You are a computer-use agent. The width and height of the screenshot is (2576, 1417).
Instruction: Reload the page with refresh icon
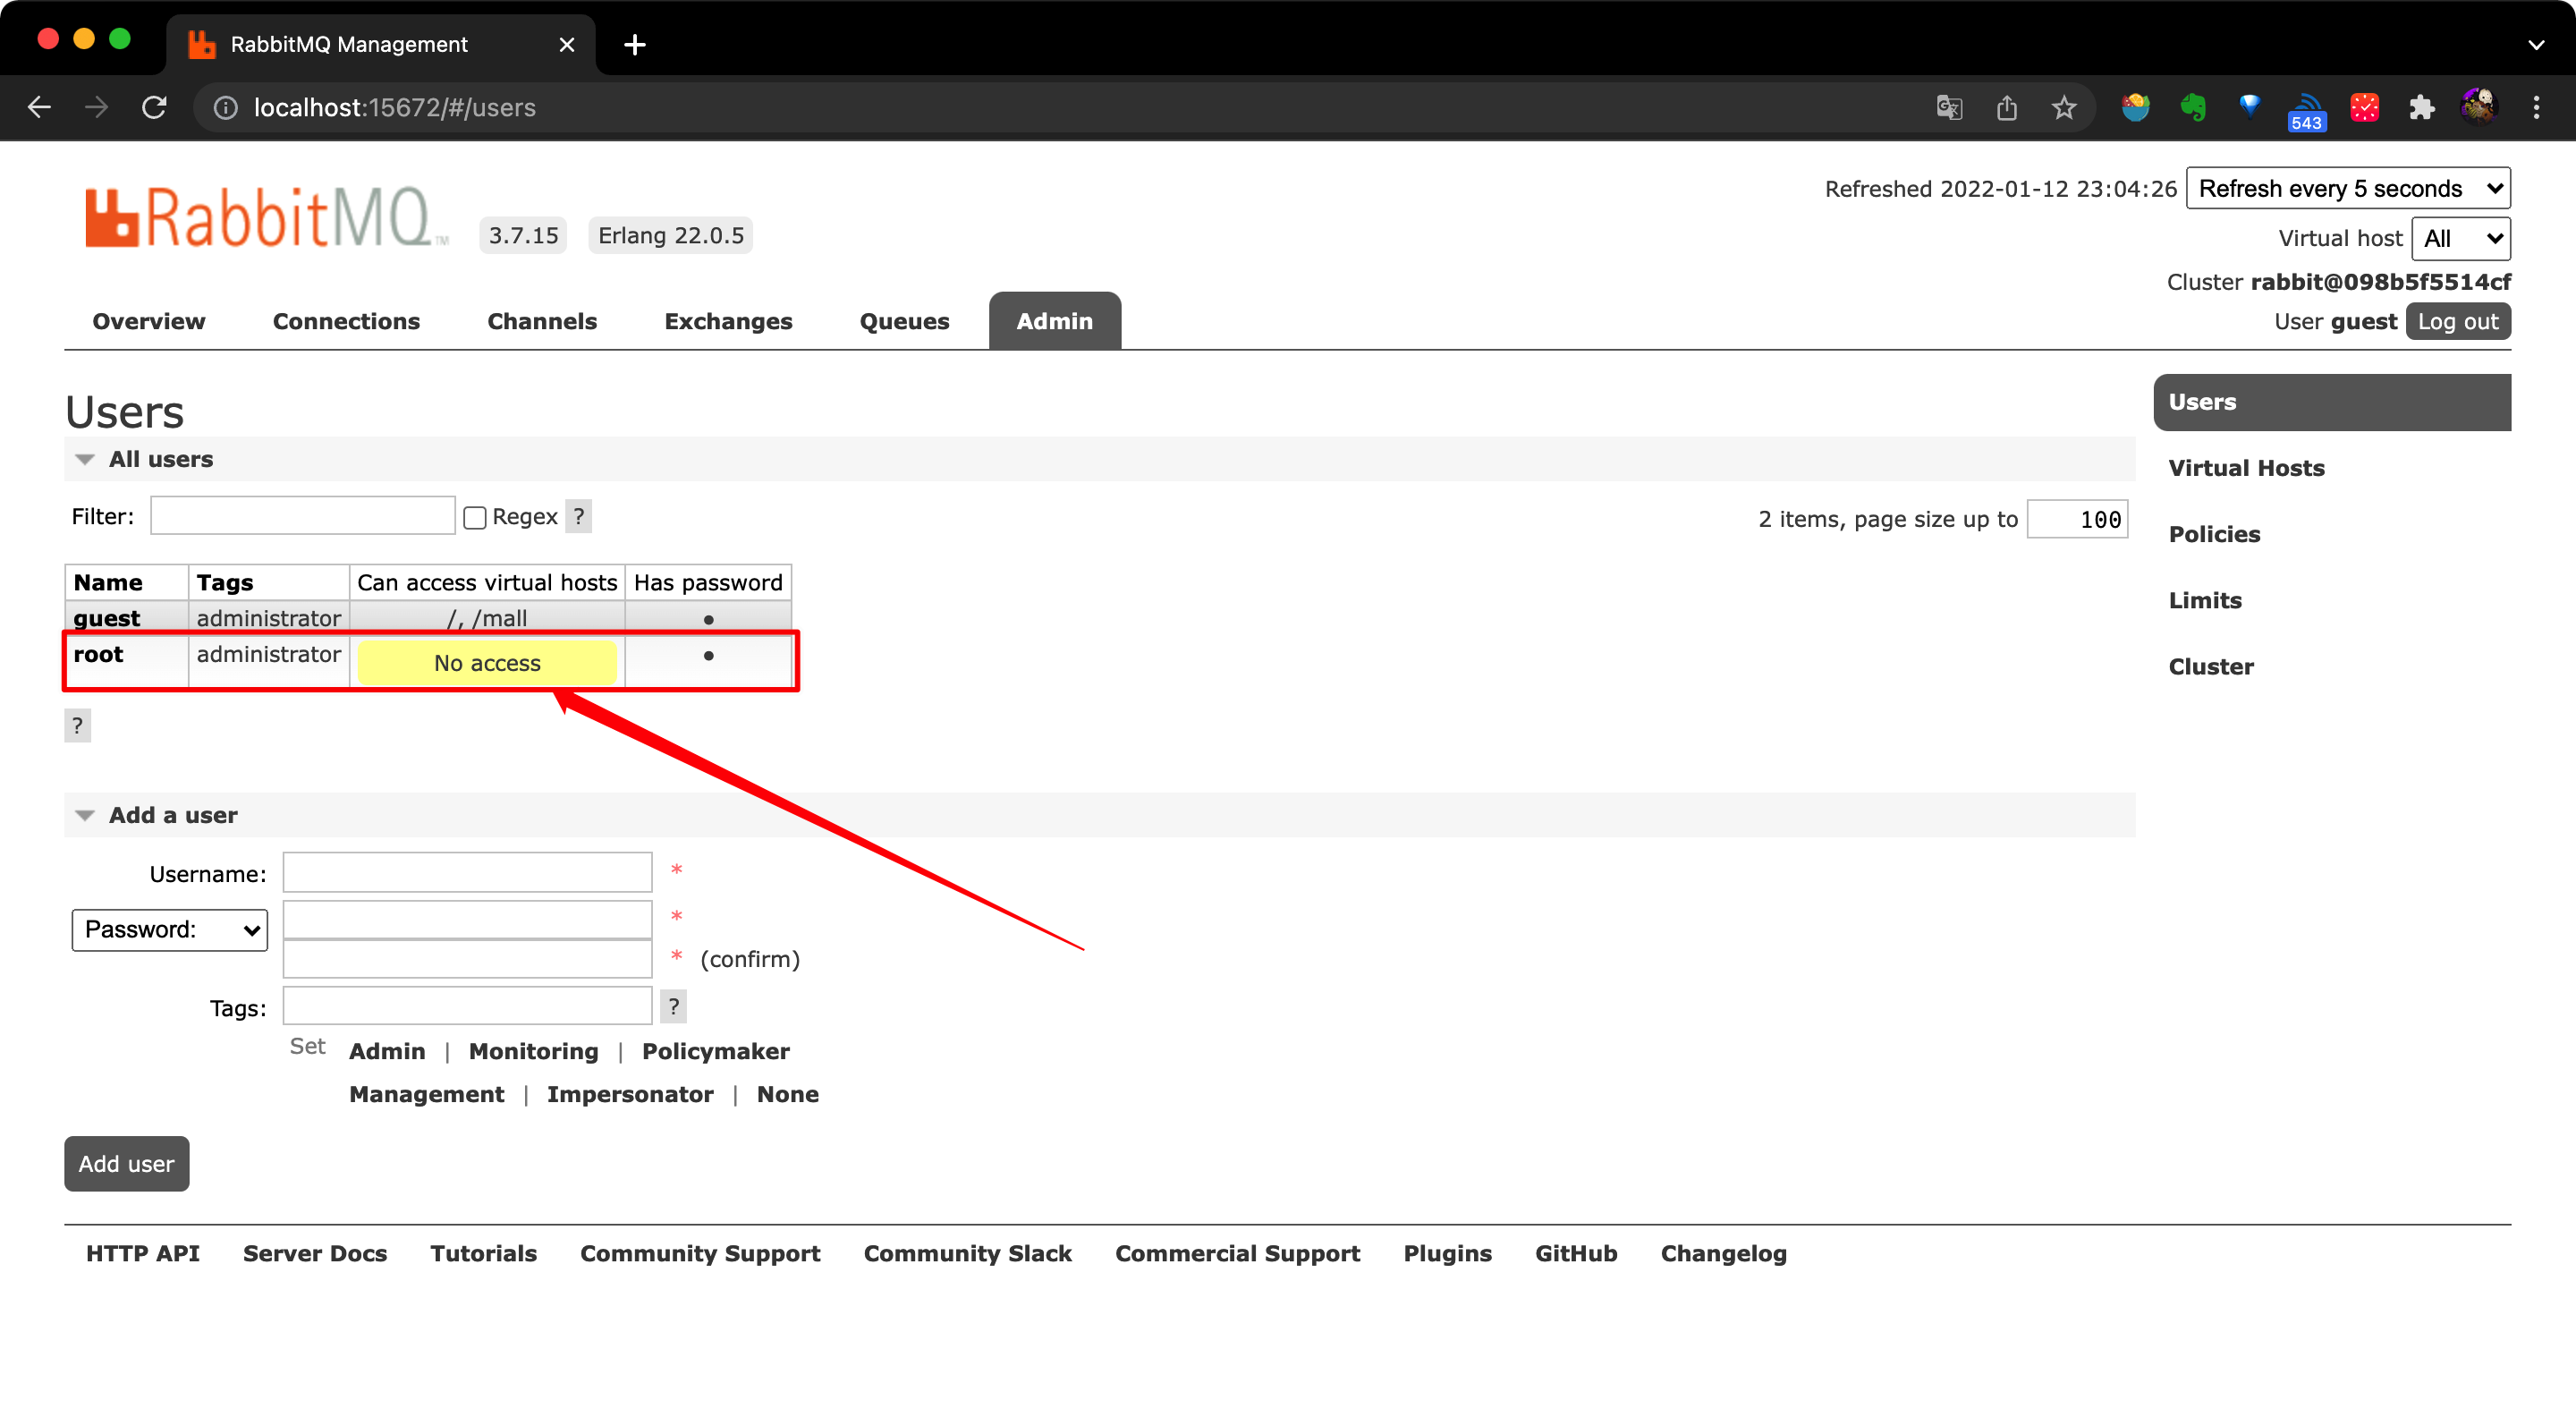point(154,107)
